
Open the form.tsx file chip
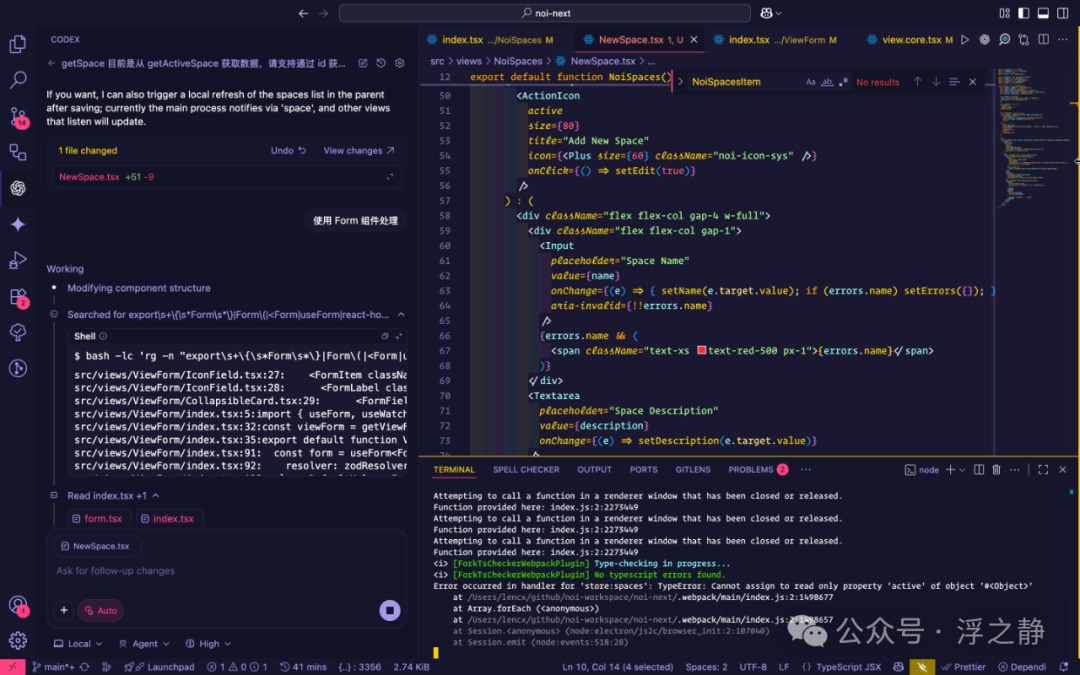[x=98, y=519]
